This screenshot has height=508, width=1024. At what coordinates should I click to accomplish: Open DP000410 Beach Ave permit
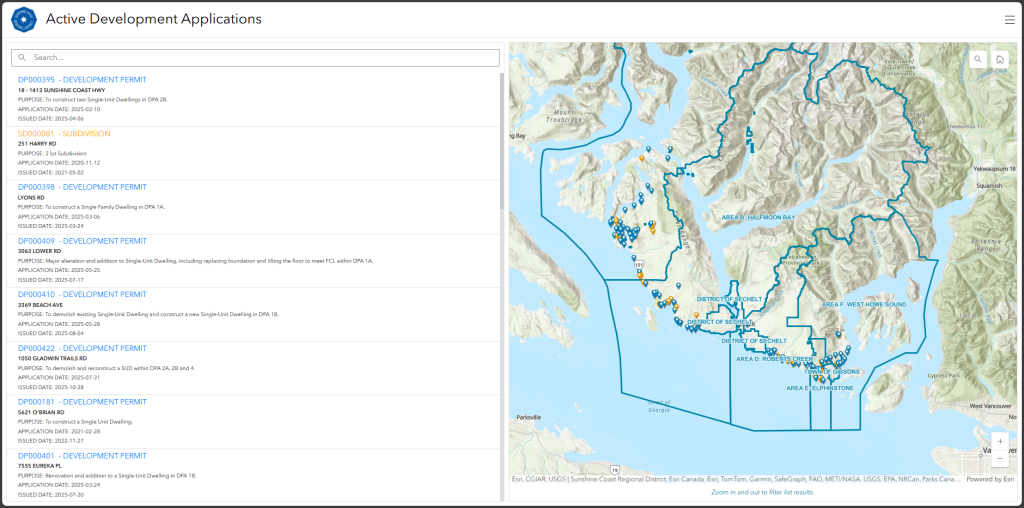click(x=82, y=295)
